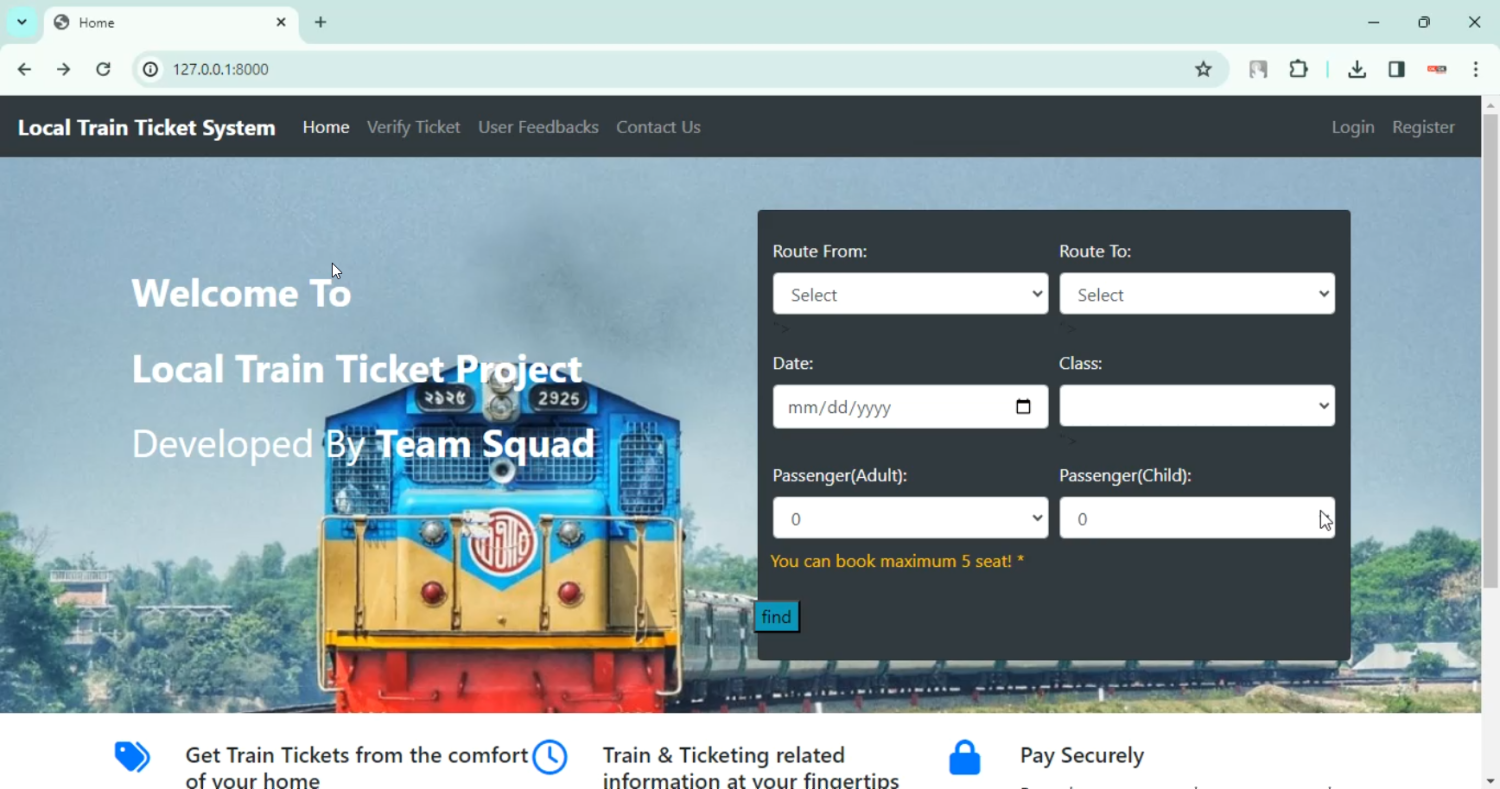Click the 'Pay Securely' heading
1500x789 pixels.
point(1082,756)
